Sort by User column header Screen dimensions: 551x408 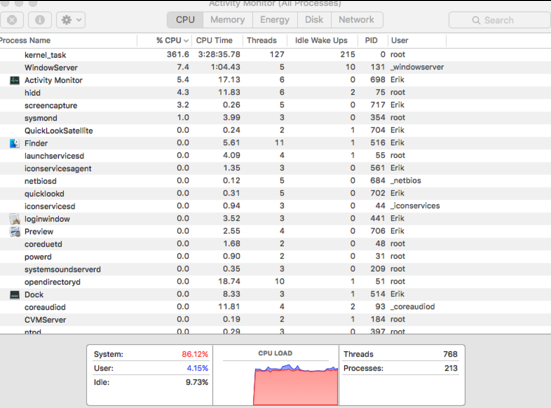(400, 40)
